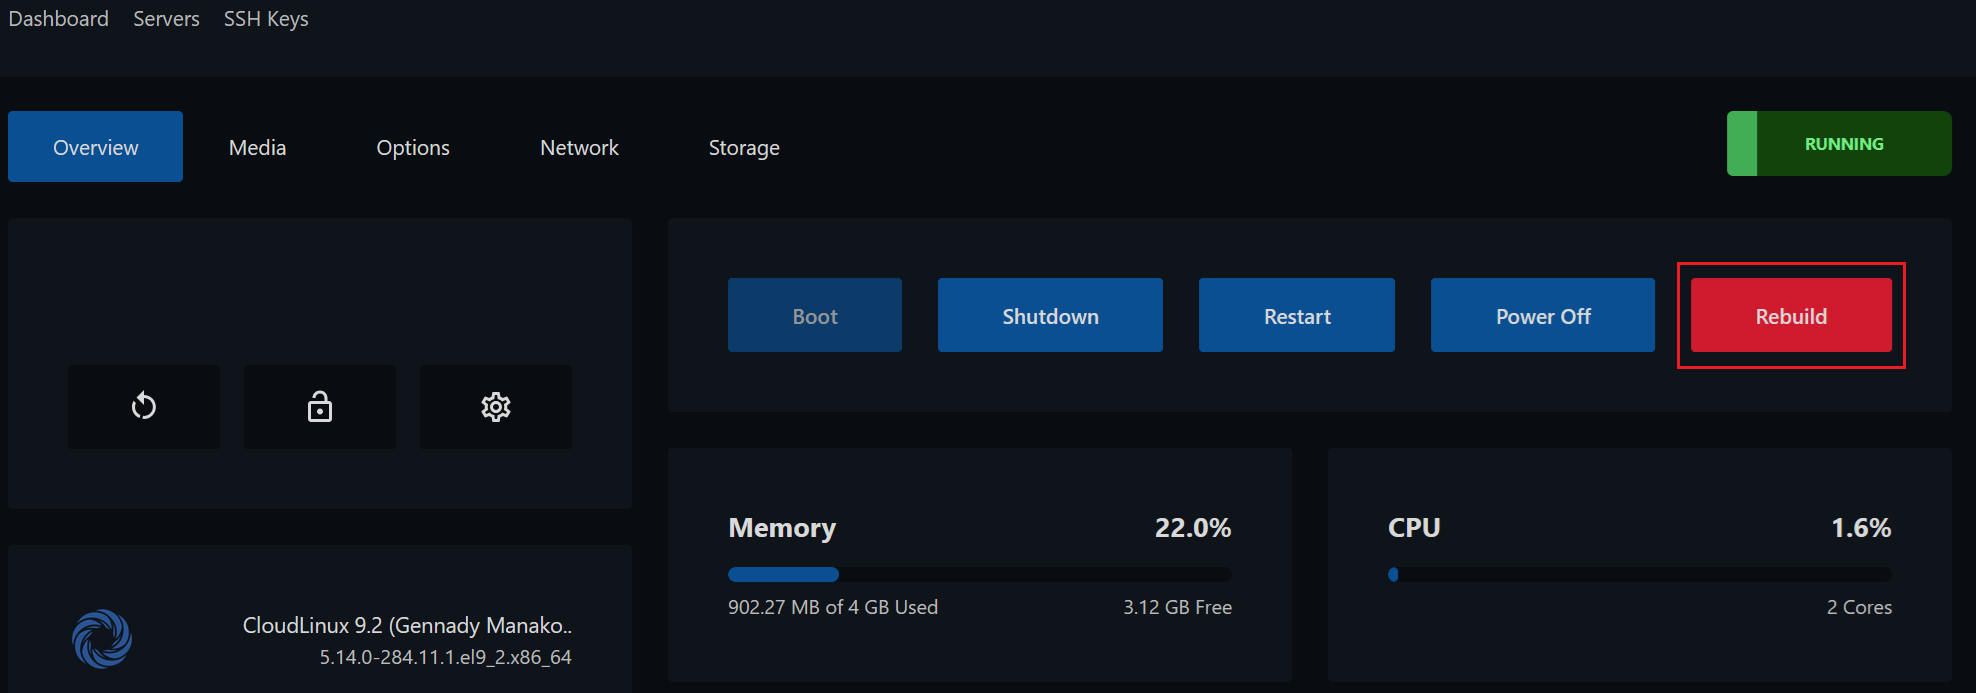Shutdown the server
Image resolution: width=1976 pixels, height=693 pixels.
(1049, 315)
